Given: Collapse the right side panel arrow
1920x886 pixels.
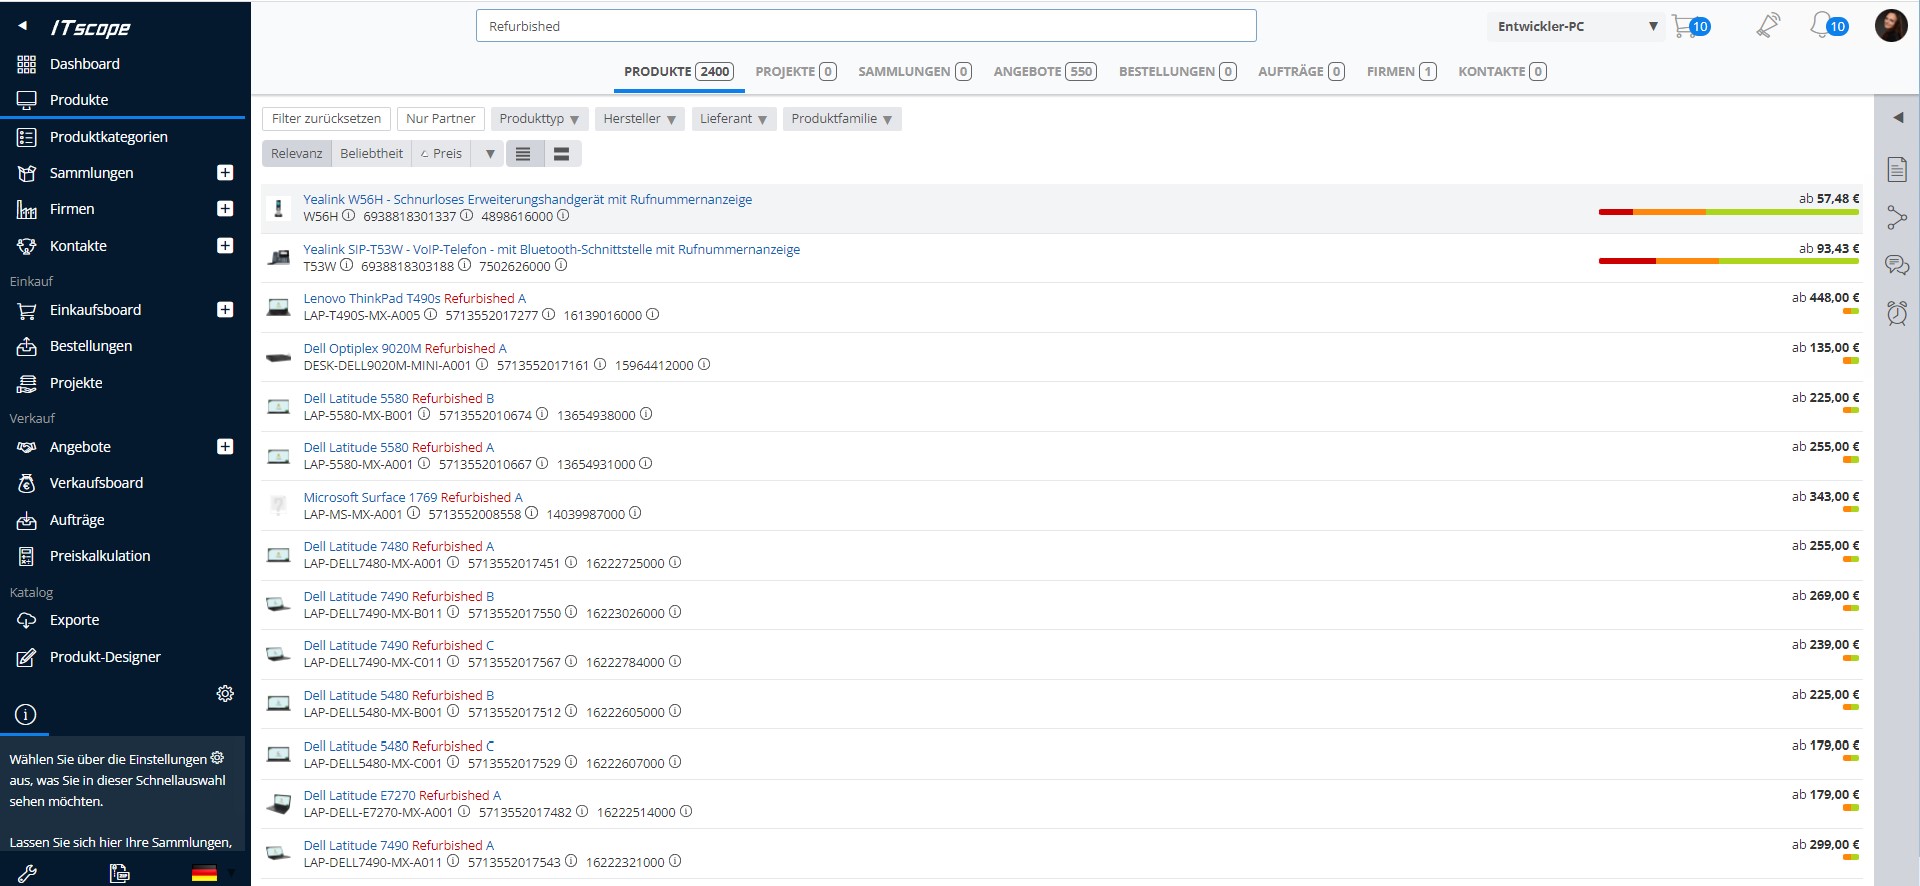Looking at the screenshot, I should [1897, 118].
